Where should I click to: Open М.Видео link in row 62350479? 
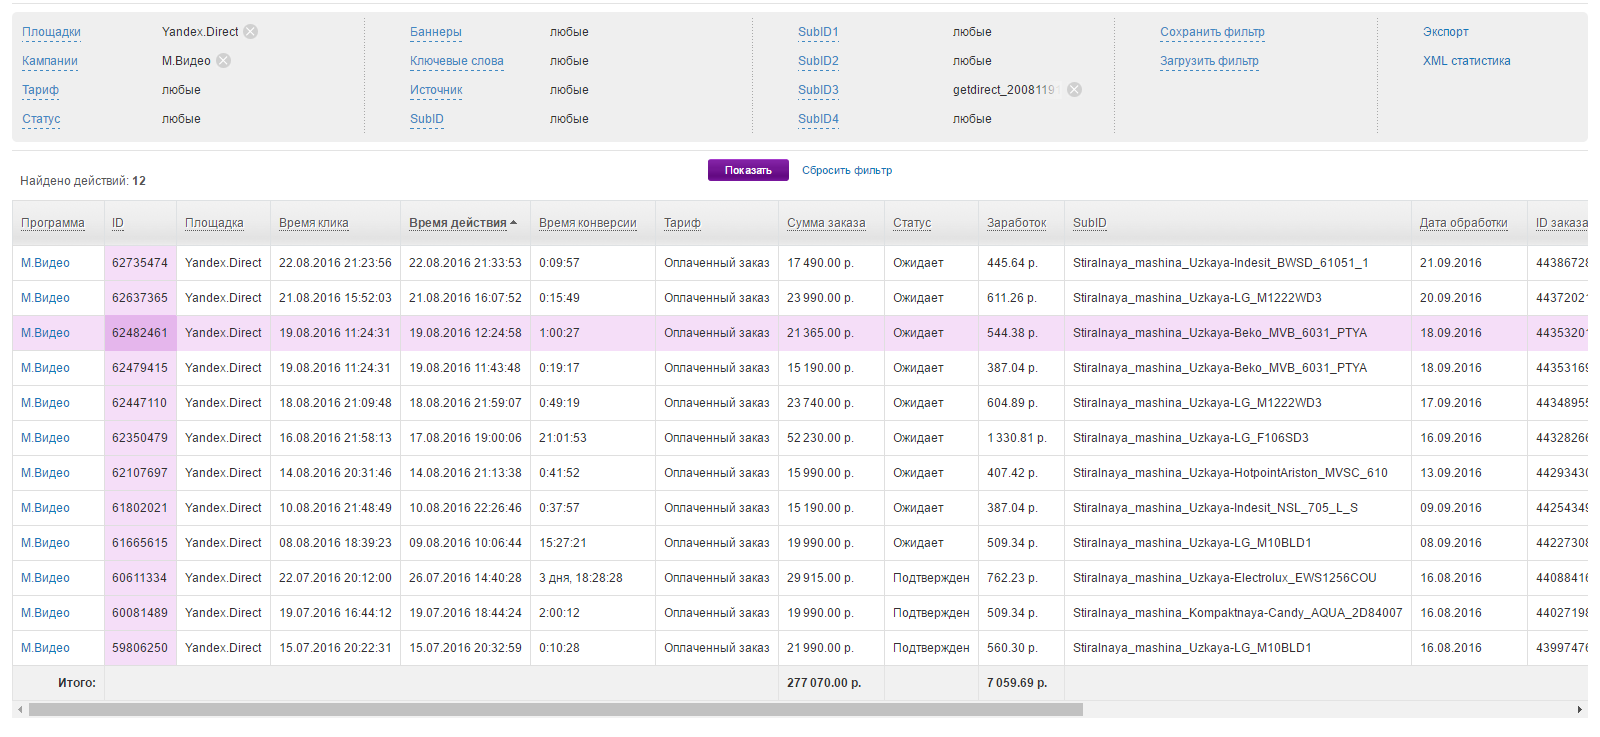click(46, 438)
